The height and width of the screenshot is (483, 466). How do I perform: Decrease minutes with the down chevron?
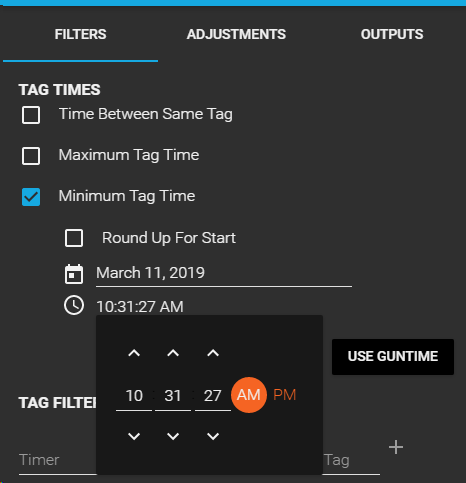(x=173, y=436)
